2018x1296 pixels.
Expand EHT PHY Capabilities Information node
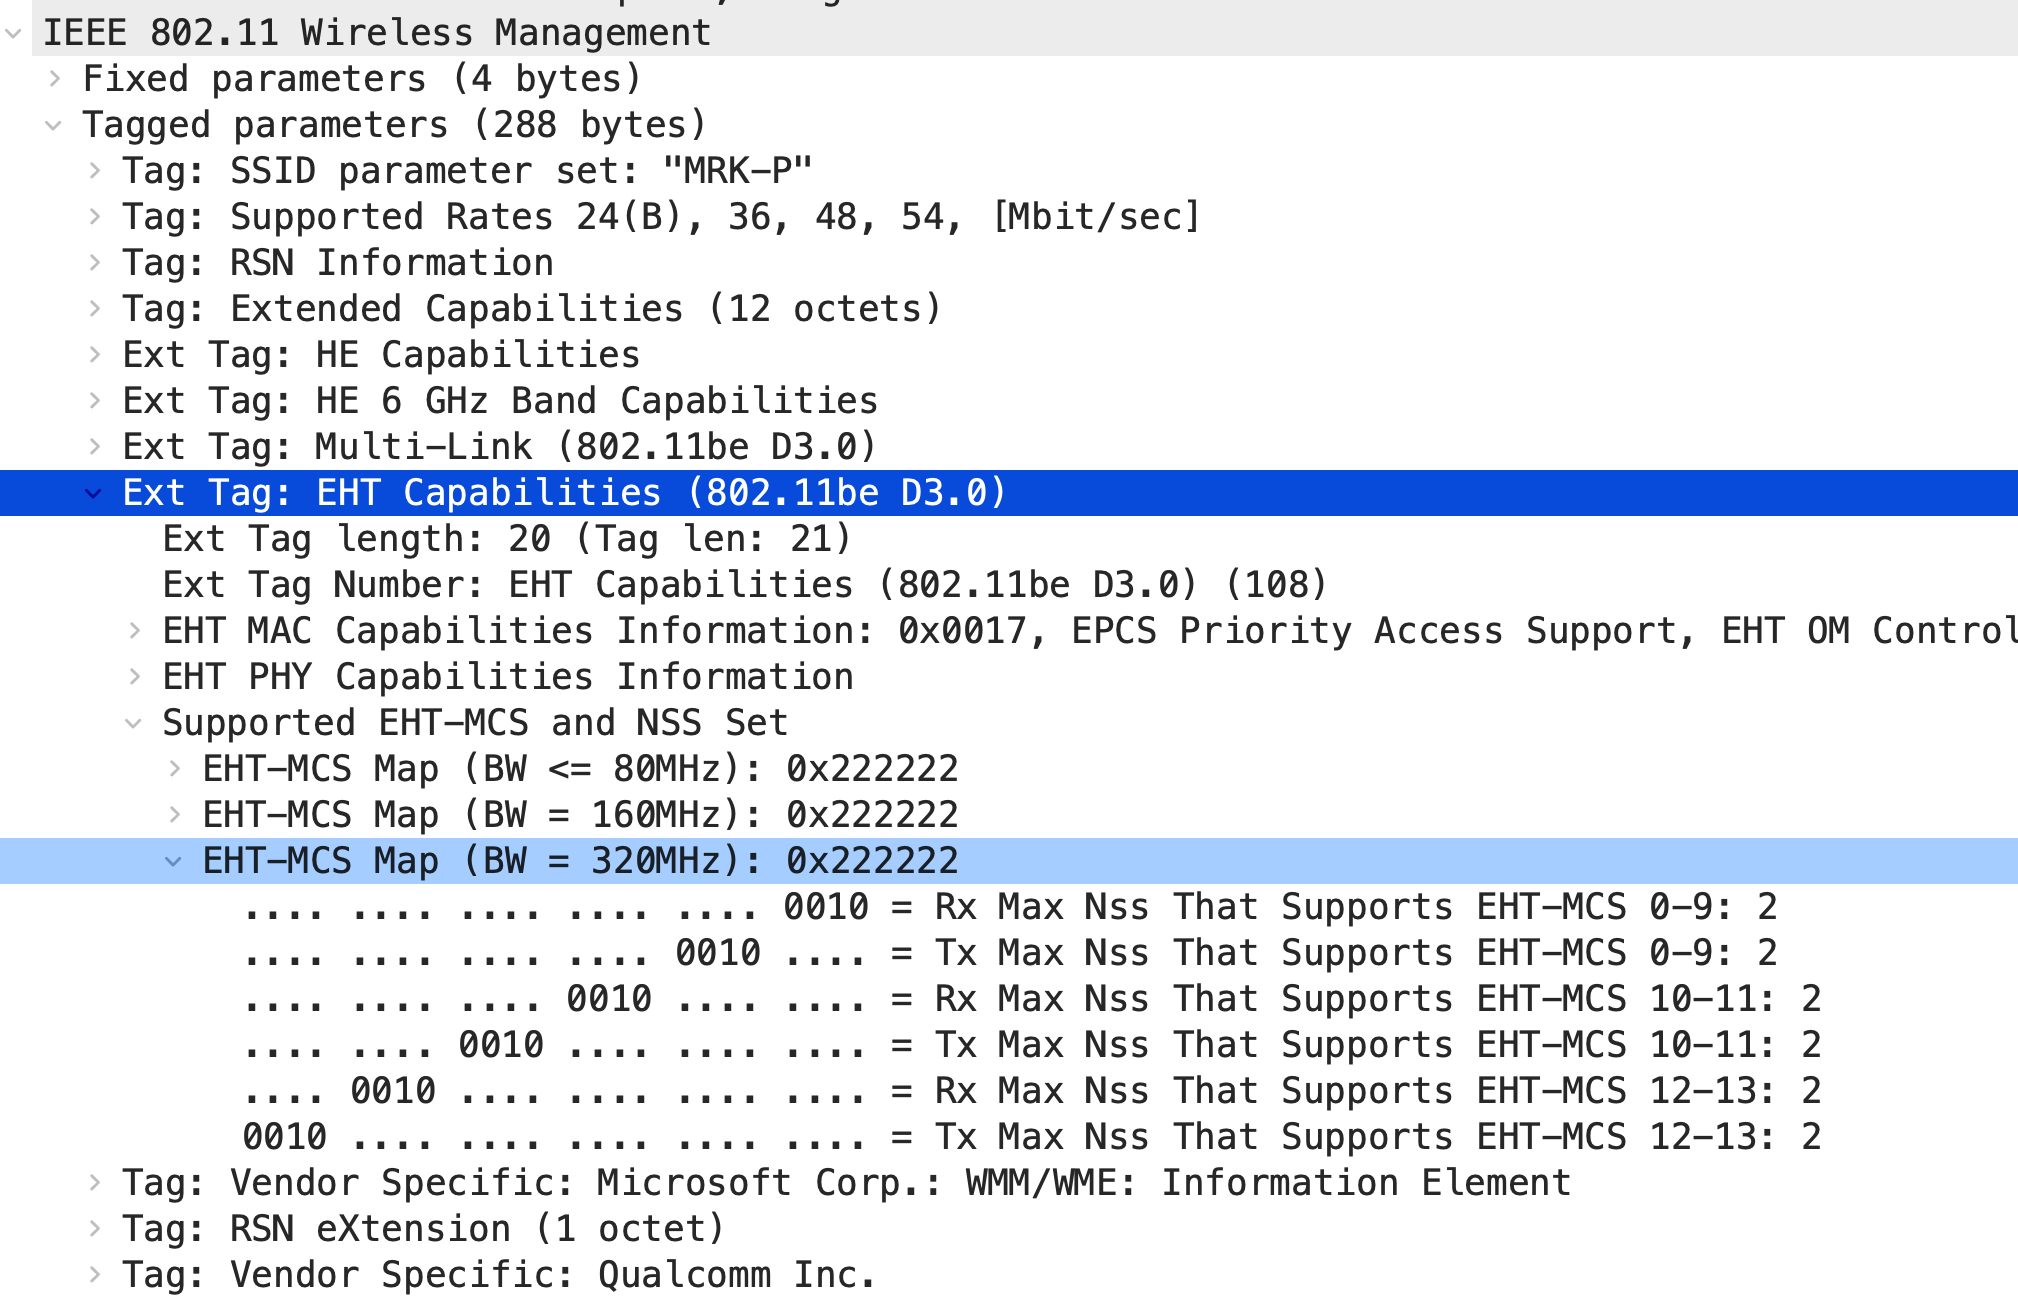pos(135,677)
